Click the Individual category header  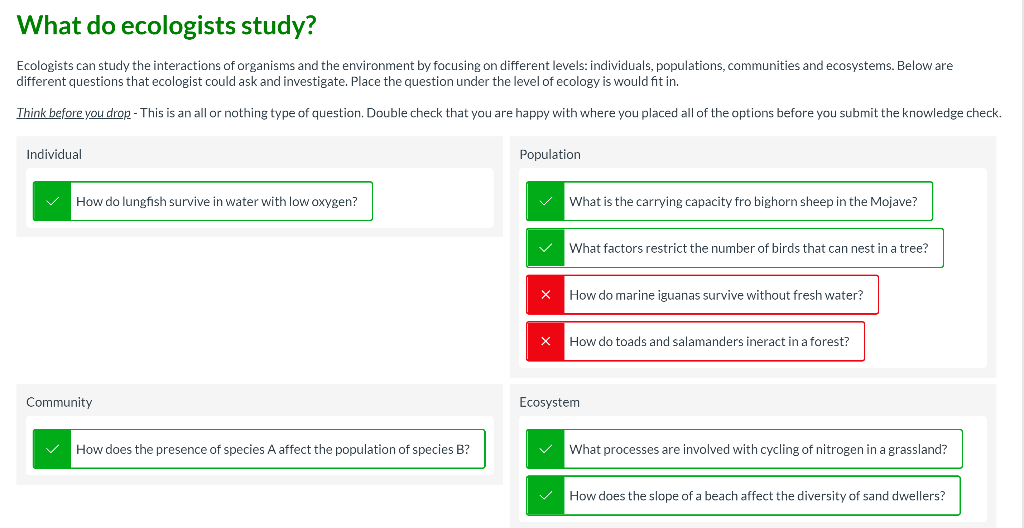click(x=54, y=154)
